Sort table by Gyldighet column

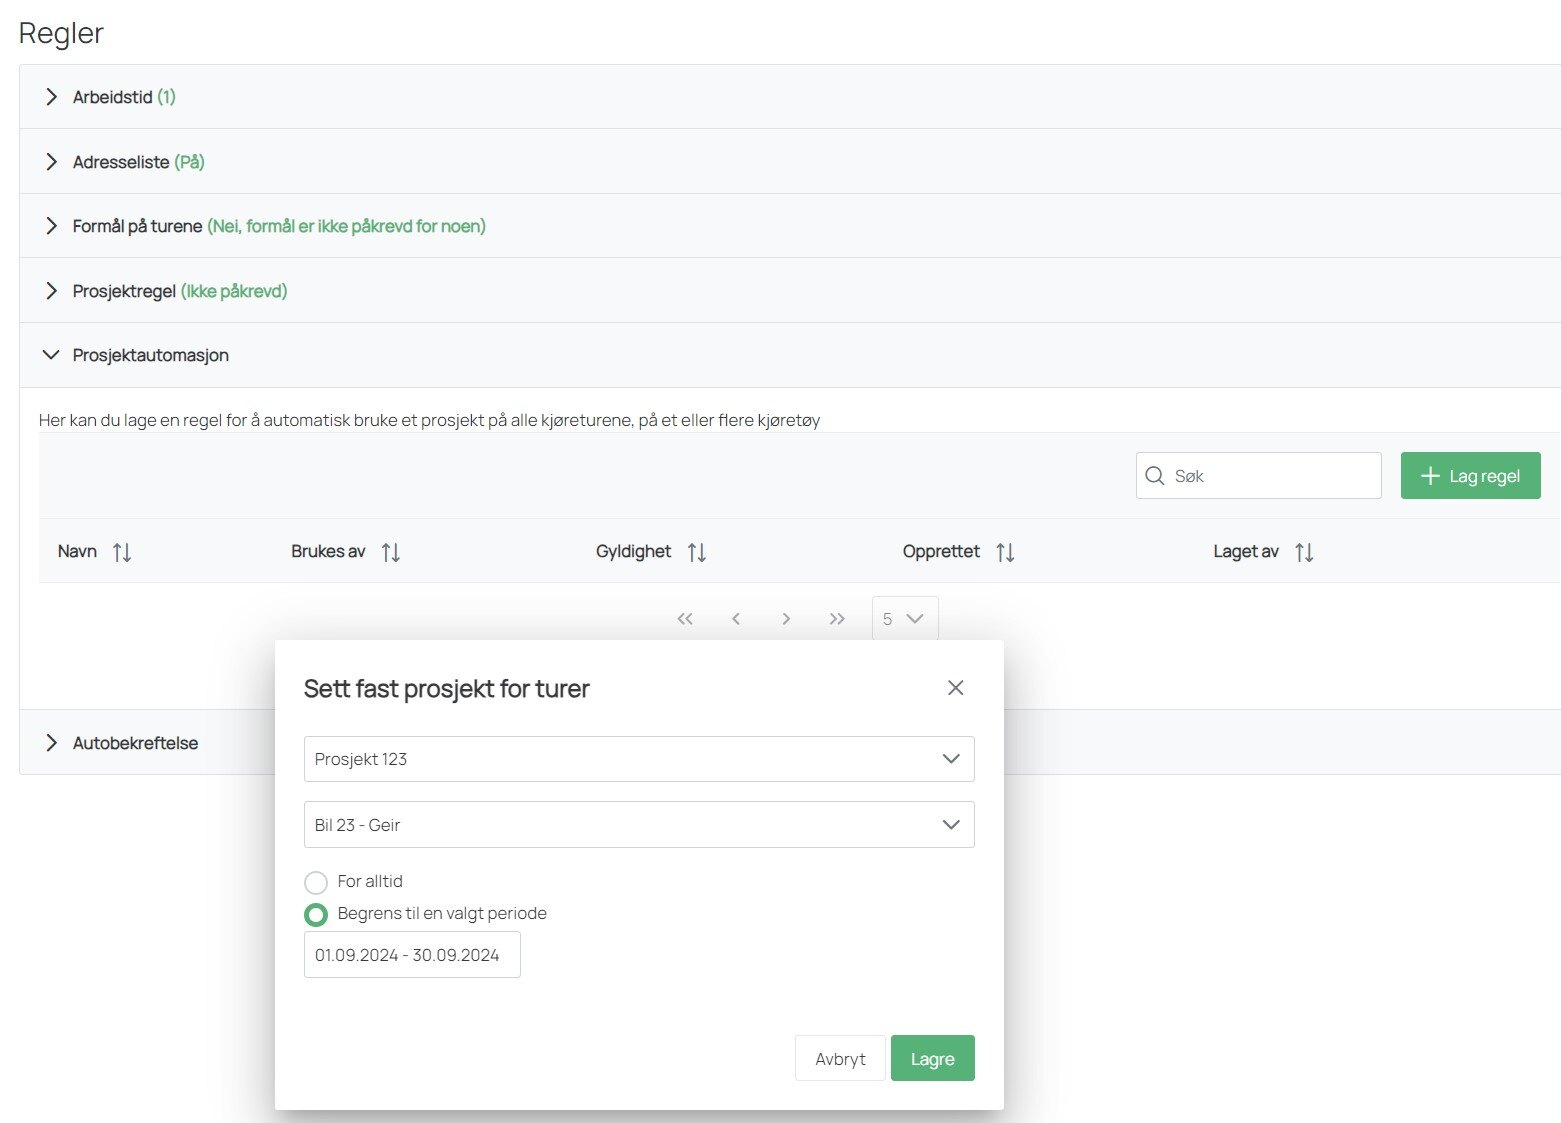coord(696,552)
